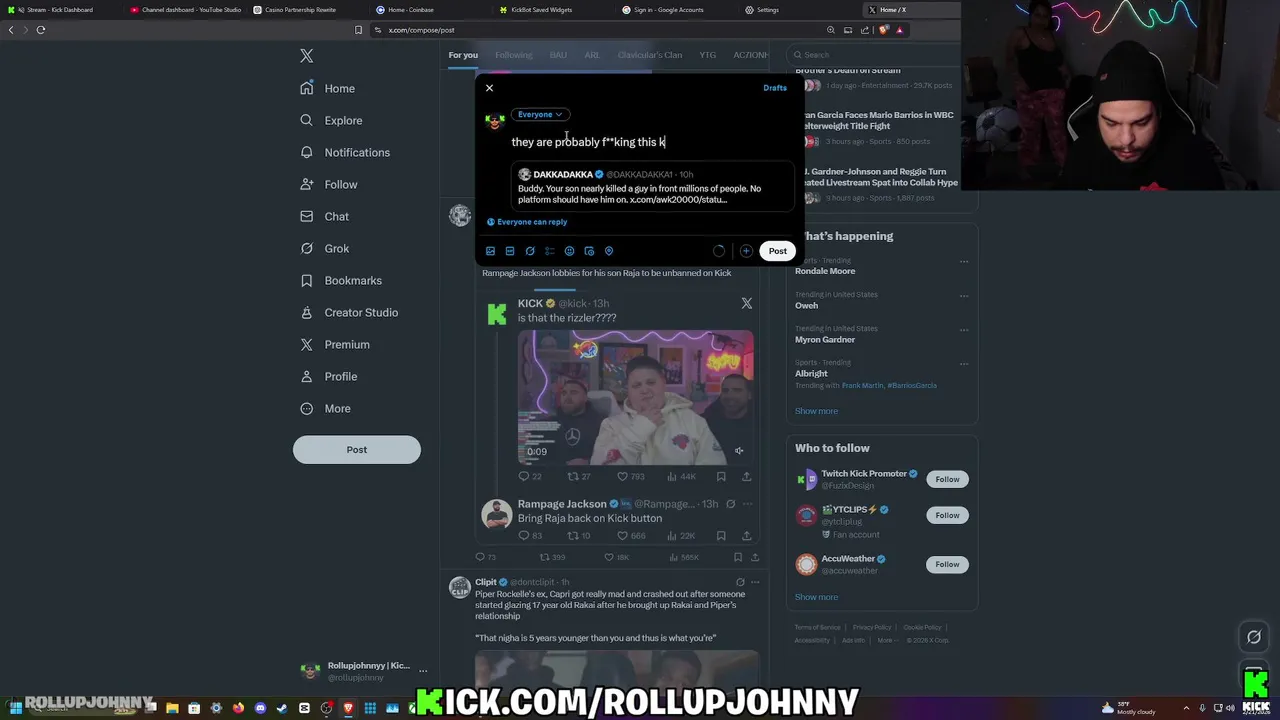
Task: Play the KICK rizzler video
Action: [635, 397]
